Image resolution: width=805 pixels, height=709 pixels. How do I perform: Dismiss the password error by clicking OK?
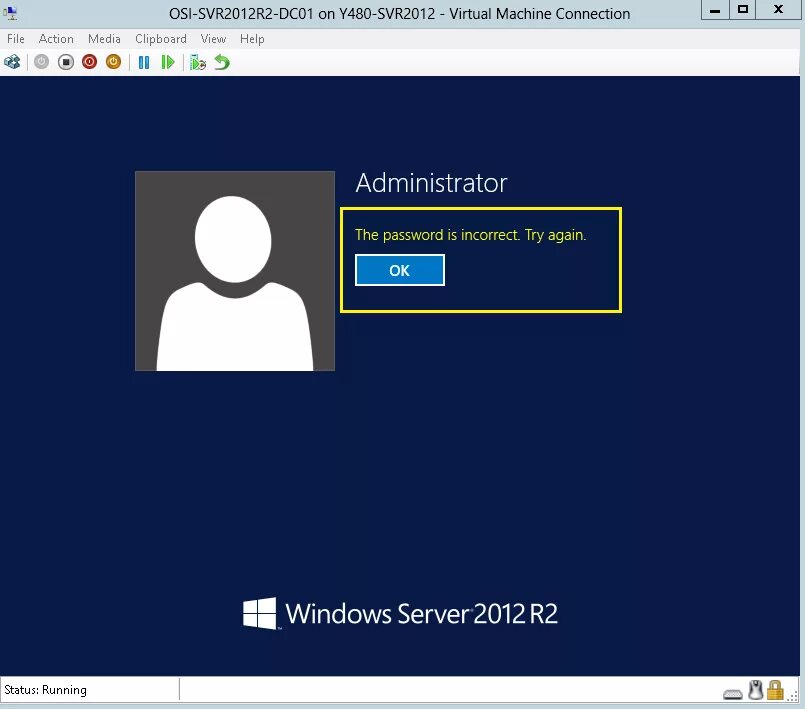coord(399,270)
